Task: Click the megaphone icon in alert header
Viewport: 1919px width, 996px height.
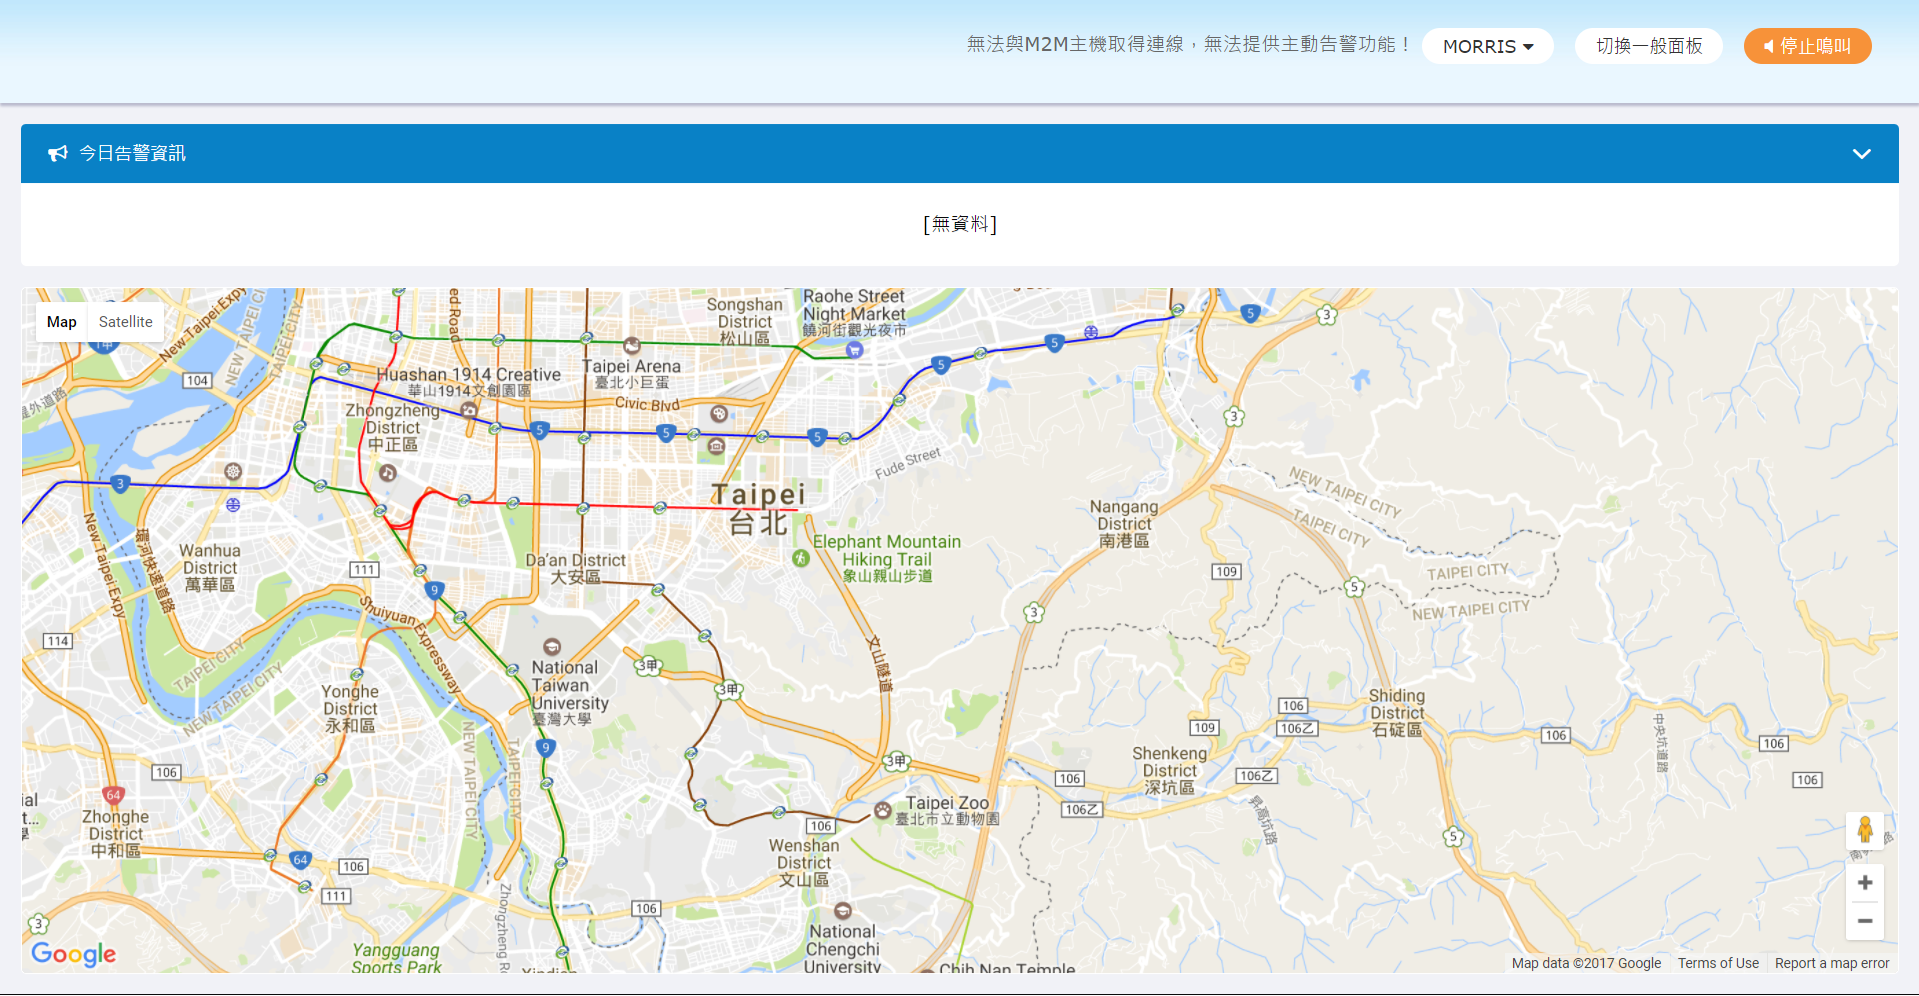Action: click(58, 153)
